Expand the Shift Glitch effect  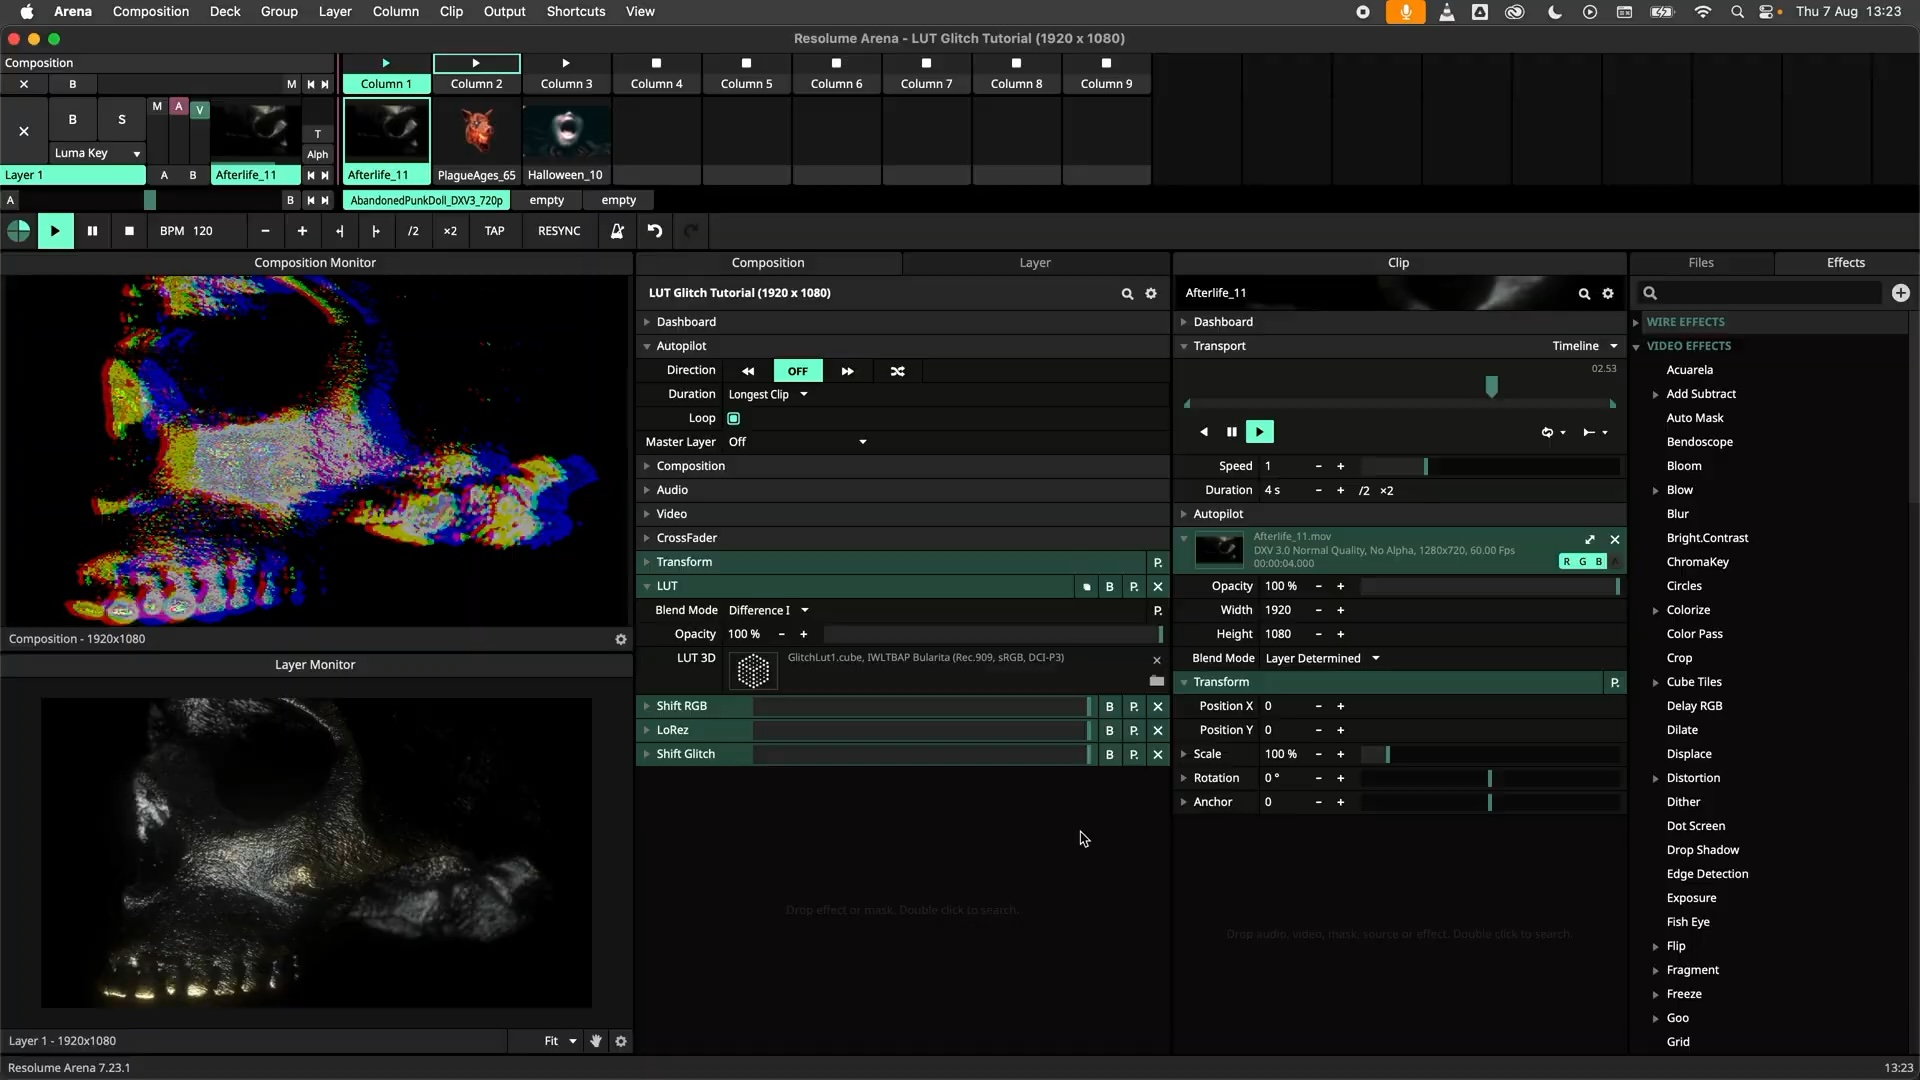coord(647,755)
